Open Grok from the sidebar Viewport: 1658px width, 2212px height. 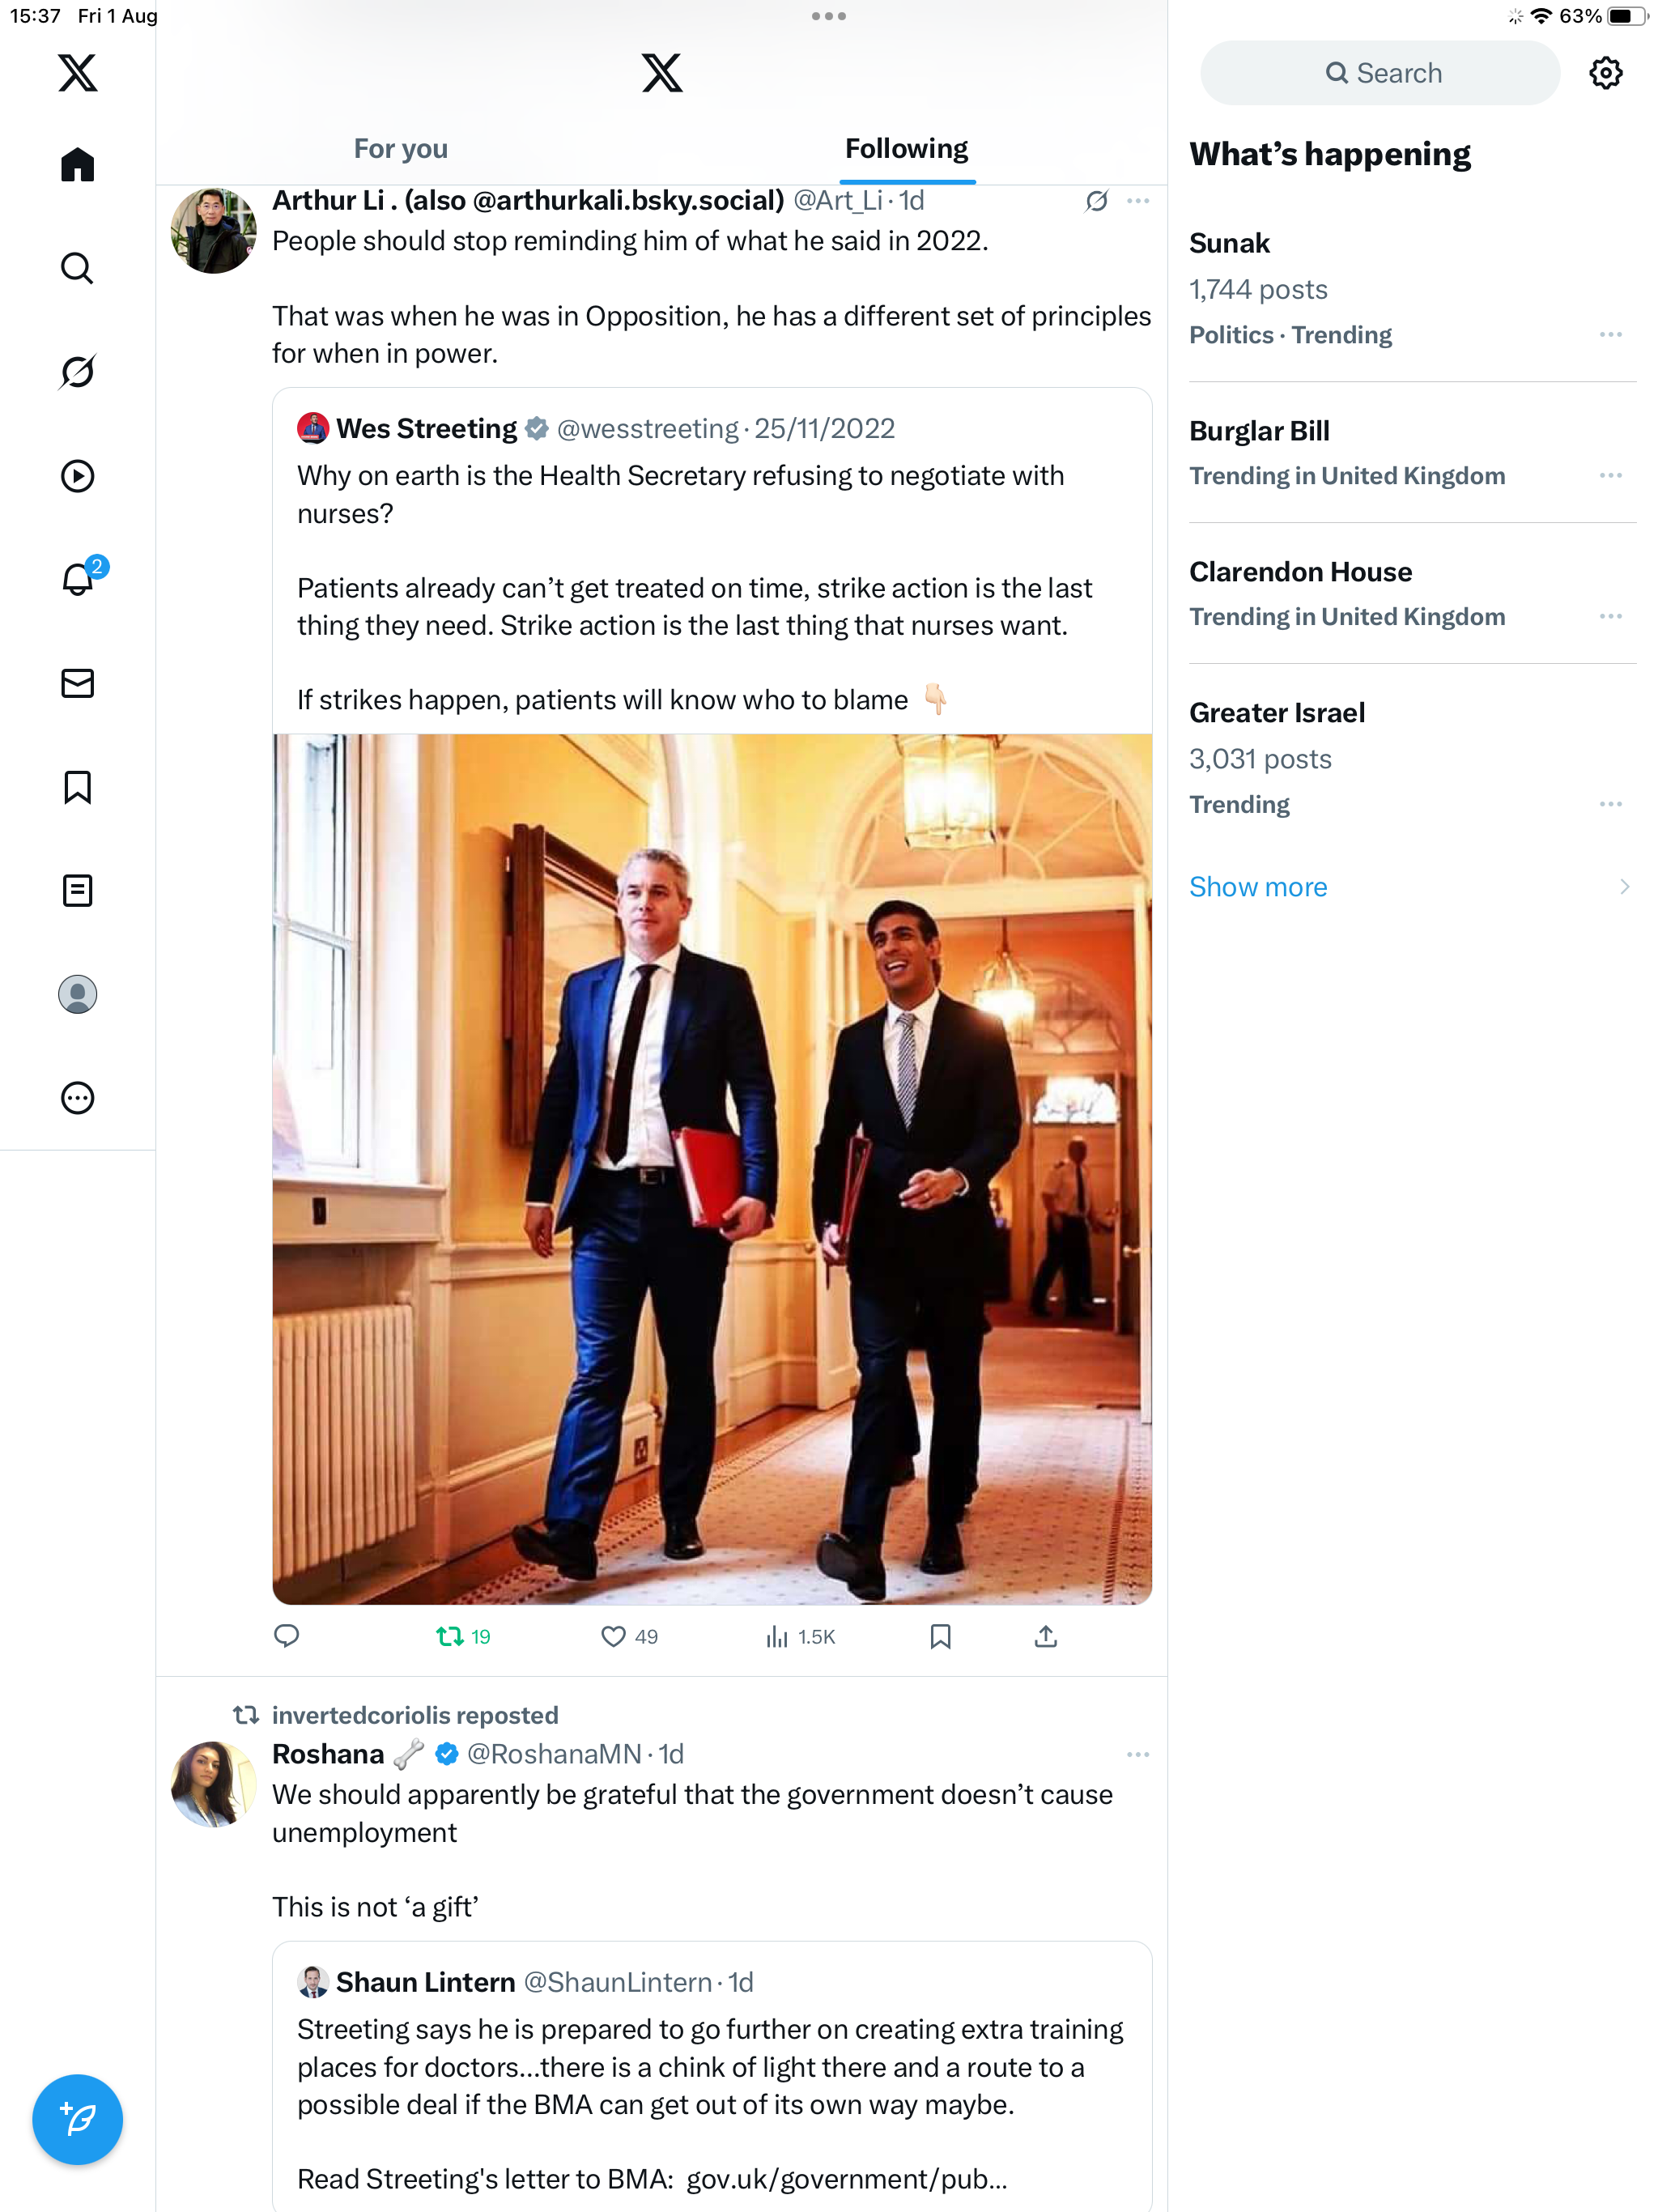tap(77, 372)
